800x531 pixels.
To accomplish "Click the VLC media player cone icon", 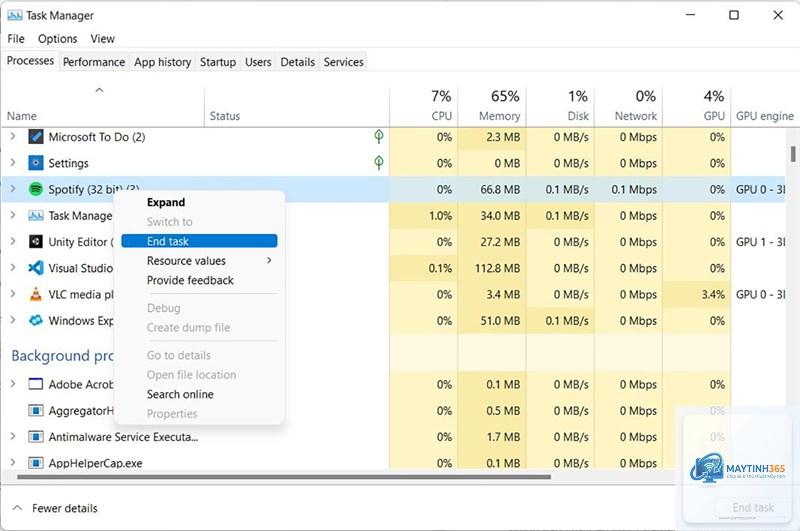I will point(36,294).
